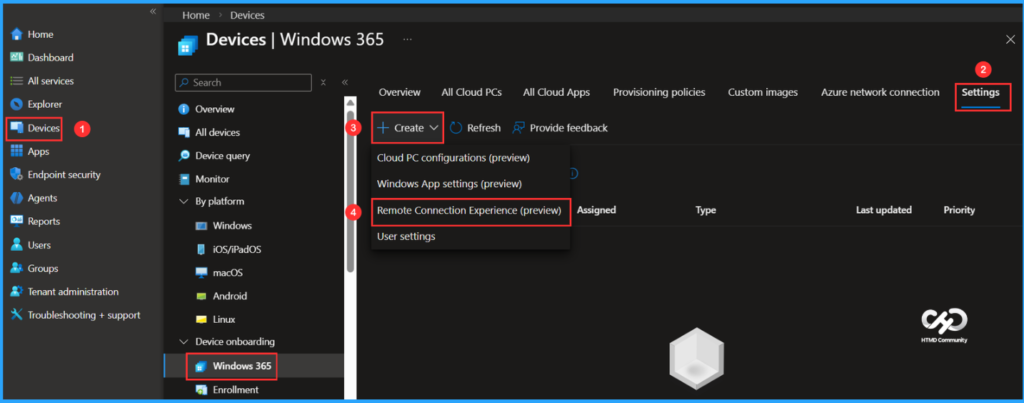Collapse the left navigation with double chevron
This screenshot has width=1024, height=403.
tap(153, 11)
